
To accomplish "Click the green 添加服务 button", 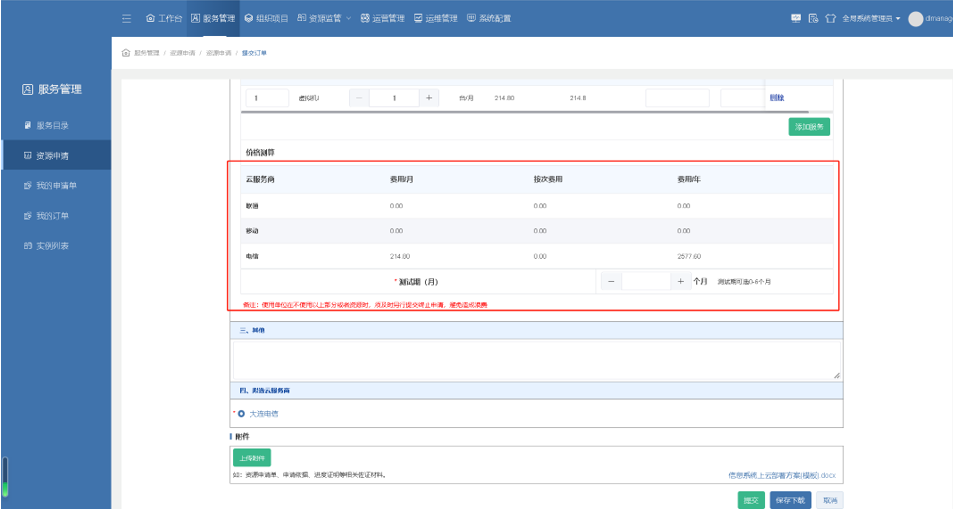I will pos(809,126).
